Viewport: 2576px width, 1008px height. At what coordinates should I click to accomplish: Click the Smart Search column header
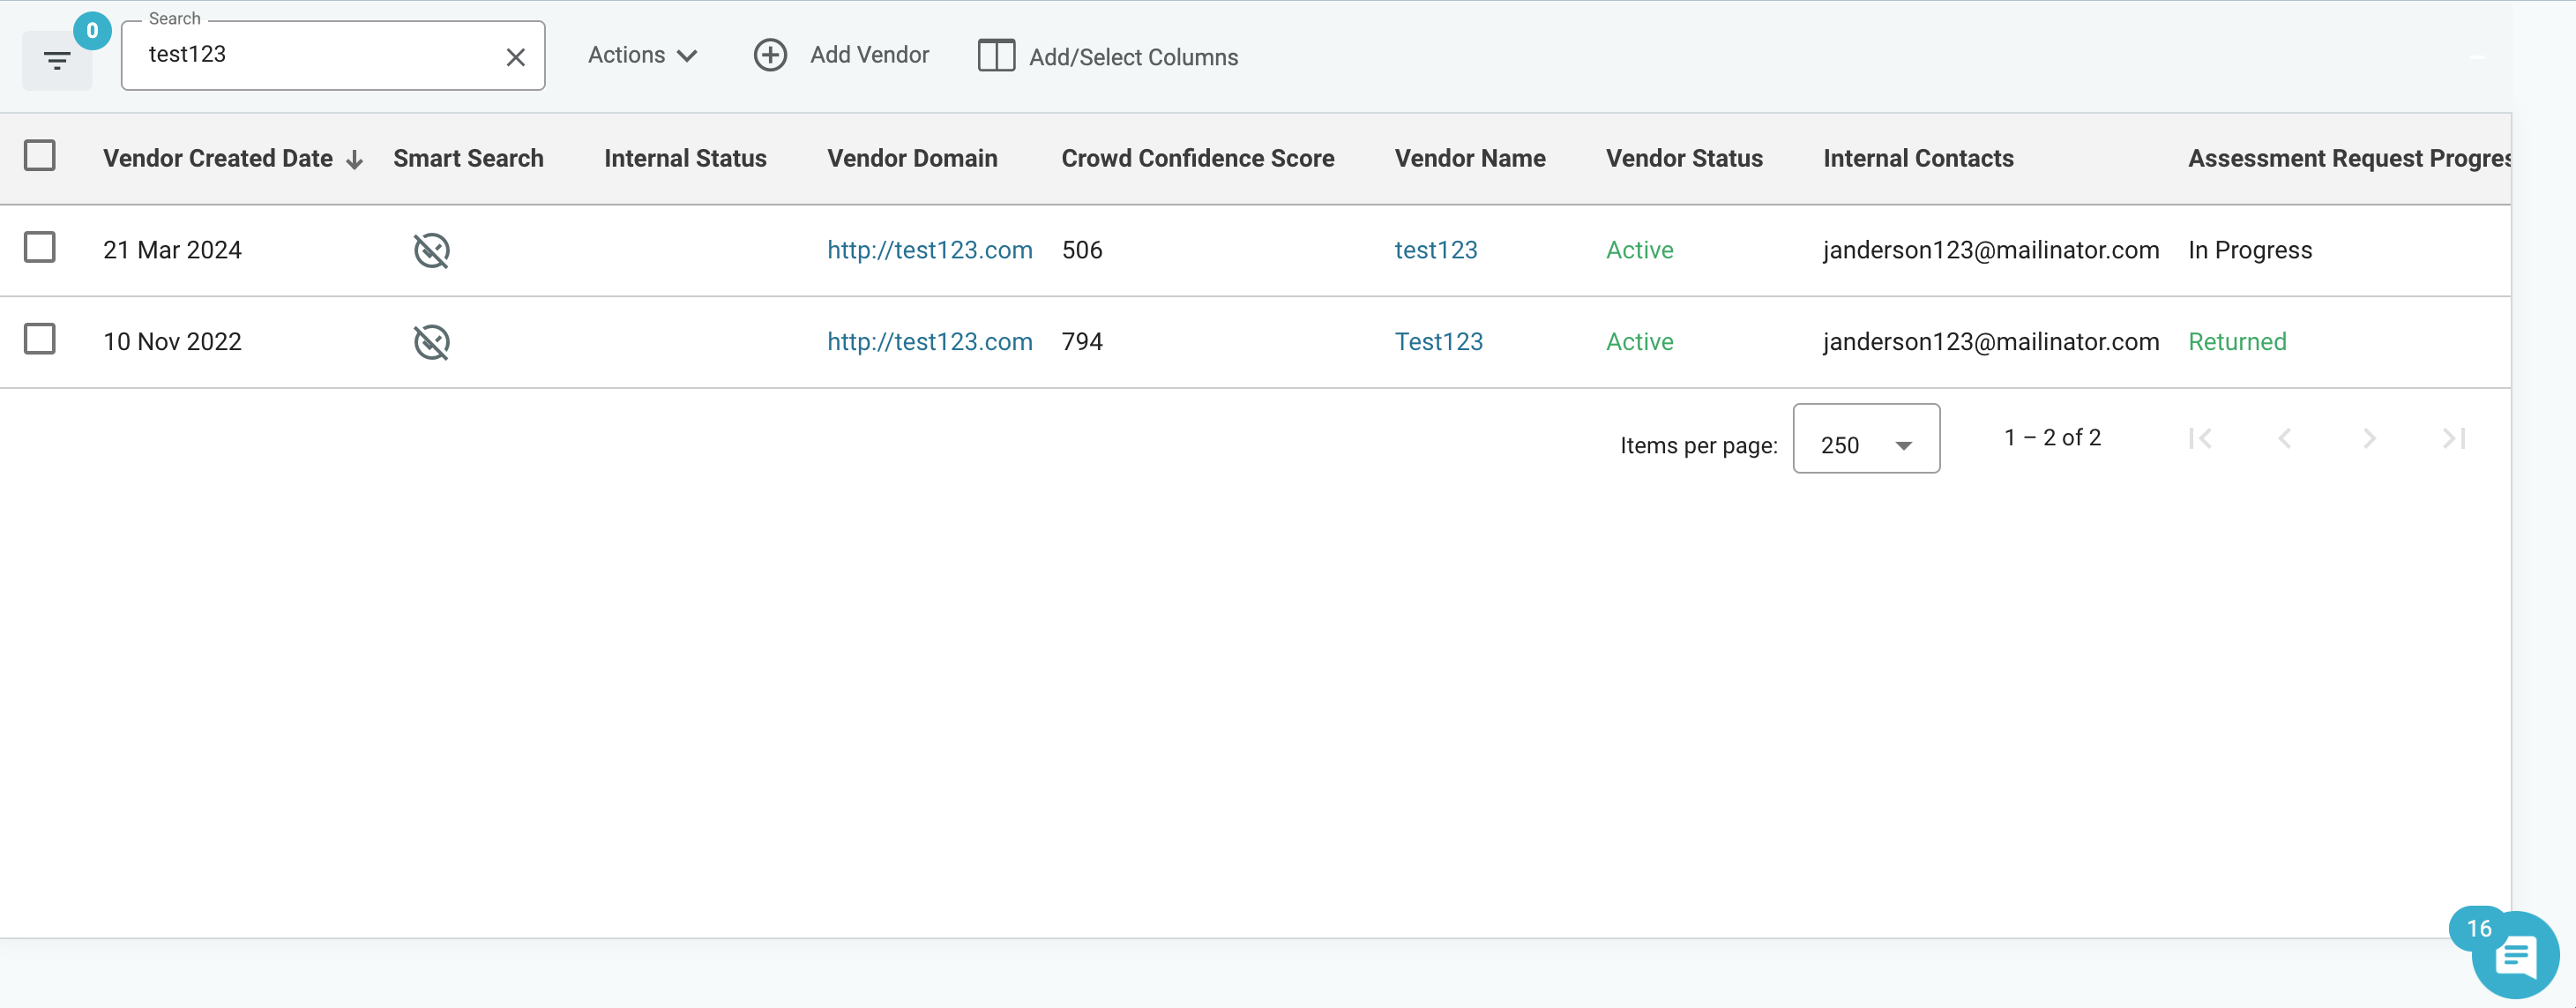click(x=468, y=158)
